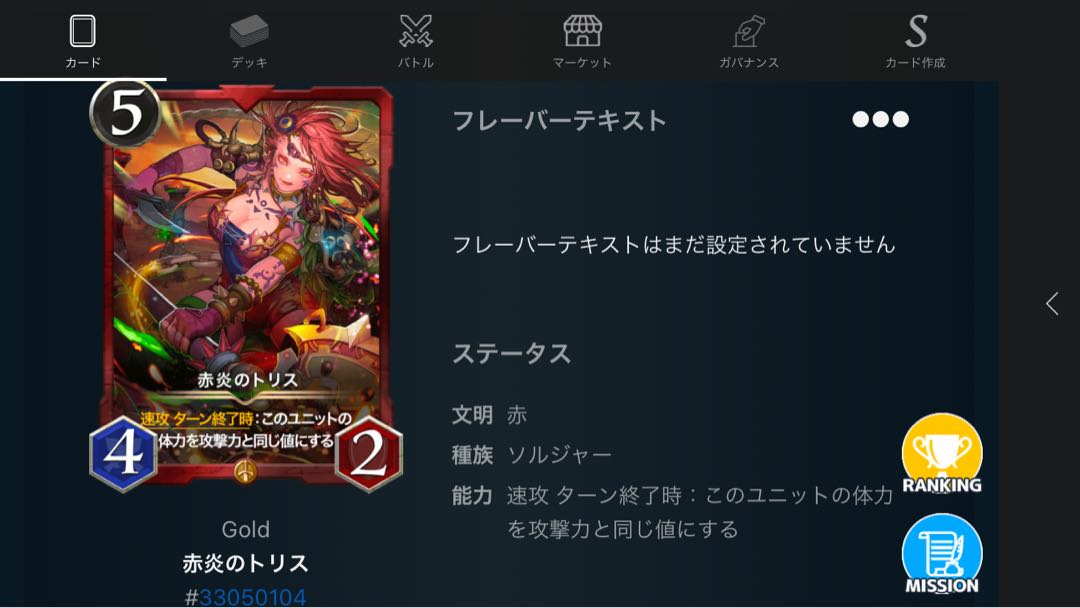This screenshot has width=1080, height=608.
Task: Open the ガバナンス governance icon
Action: click(x=749, y=31)
